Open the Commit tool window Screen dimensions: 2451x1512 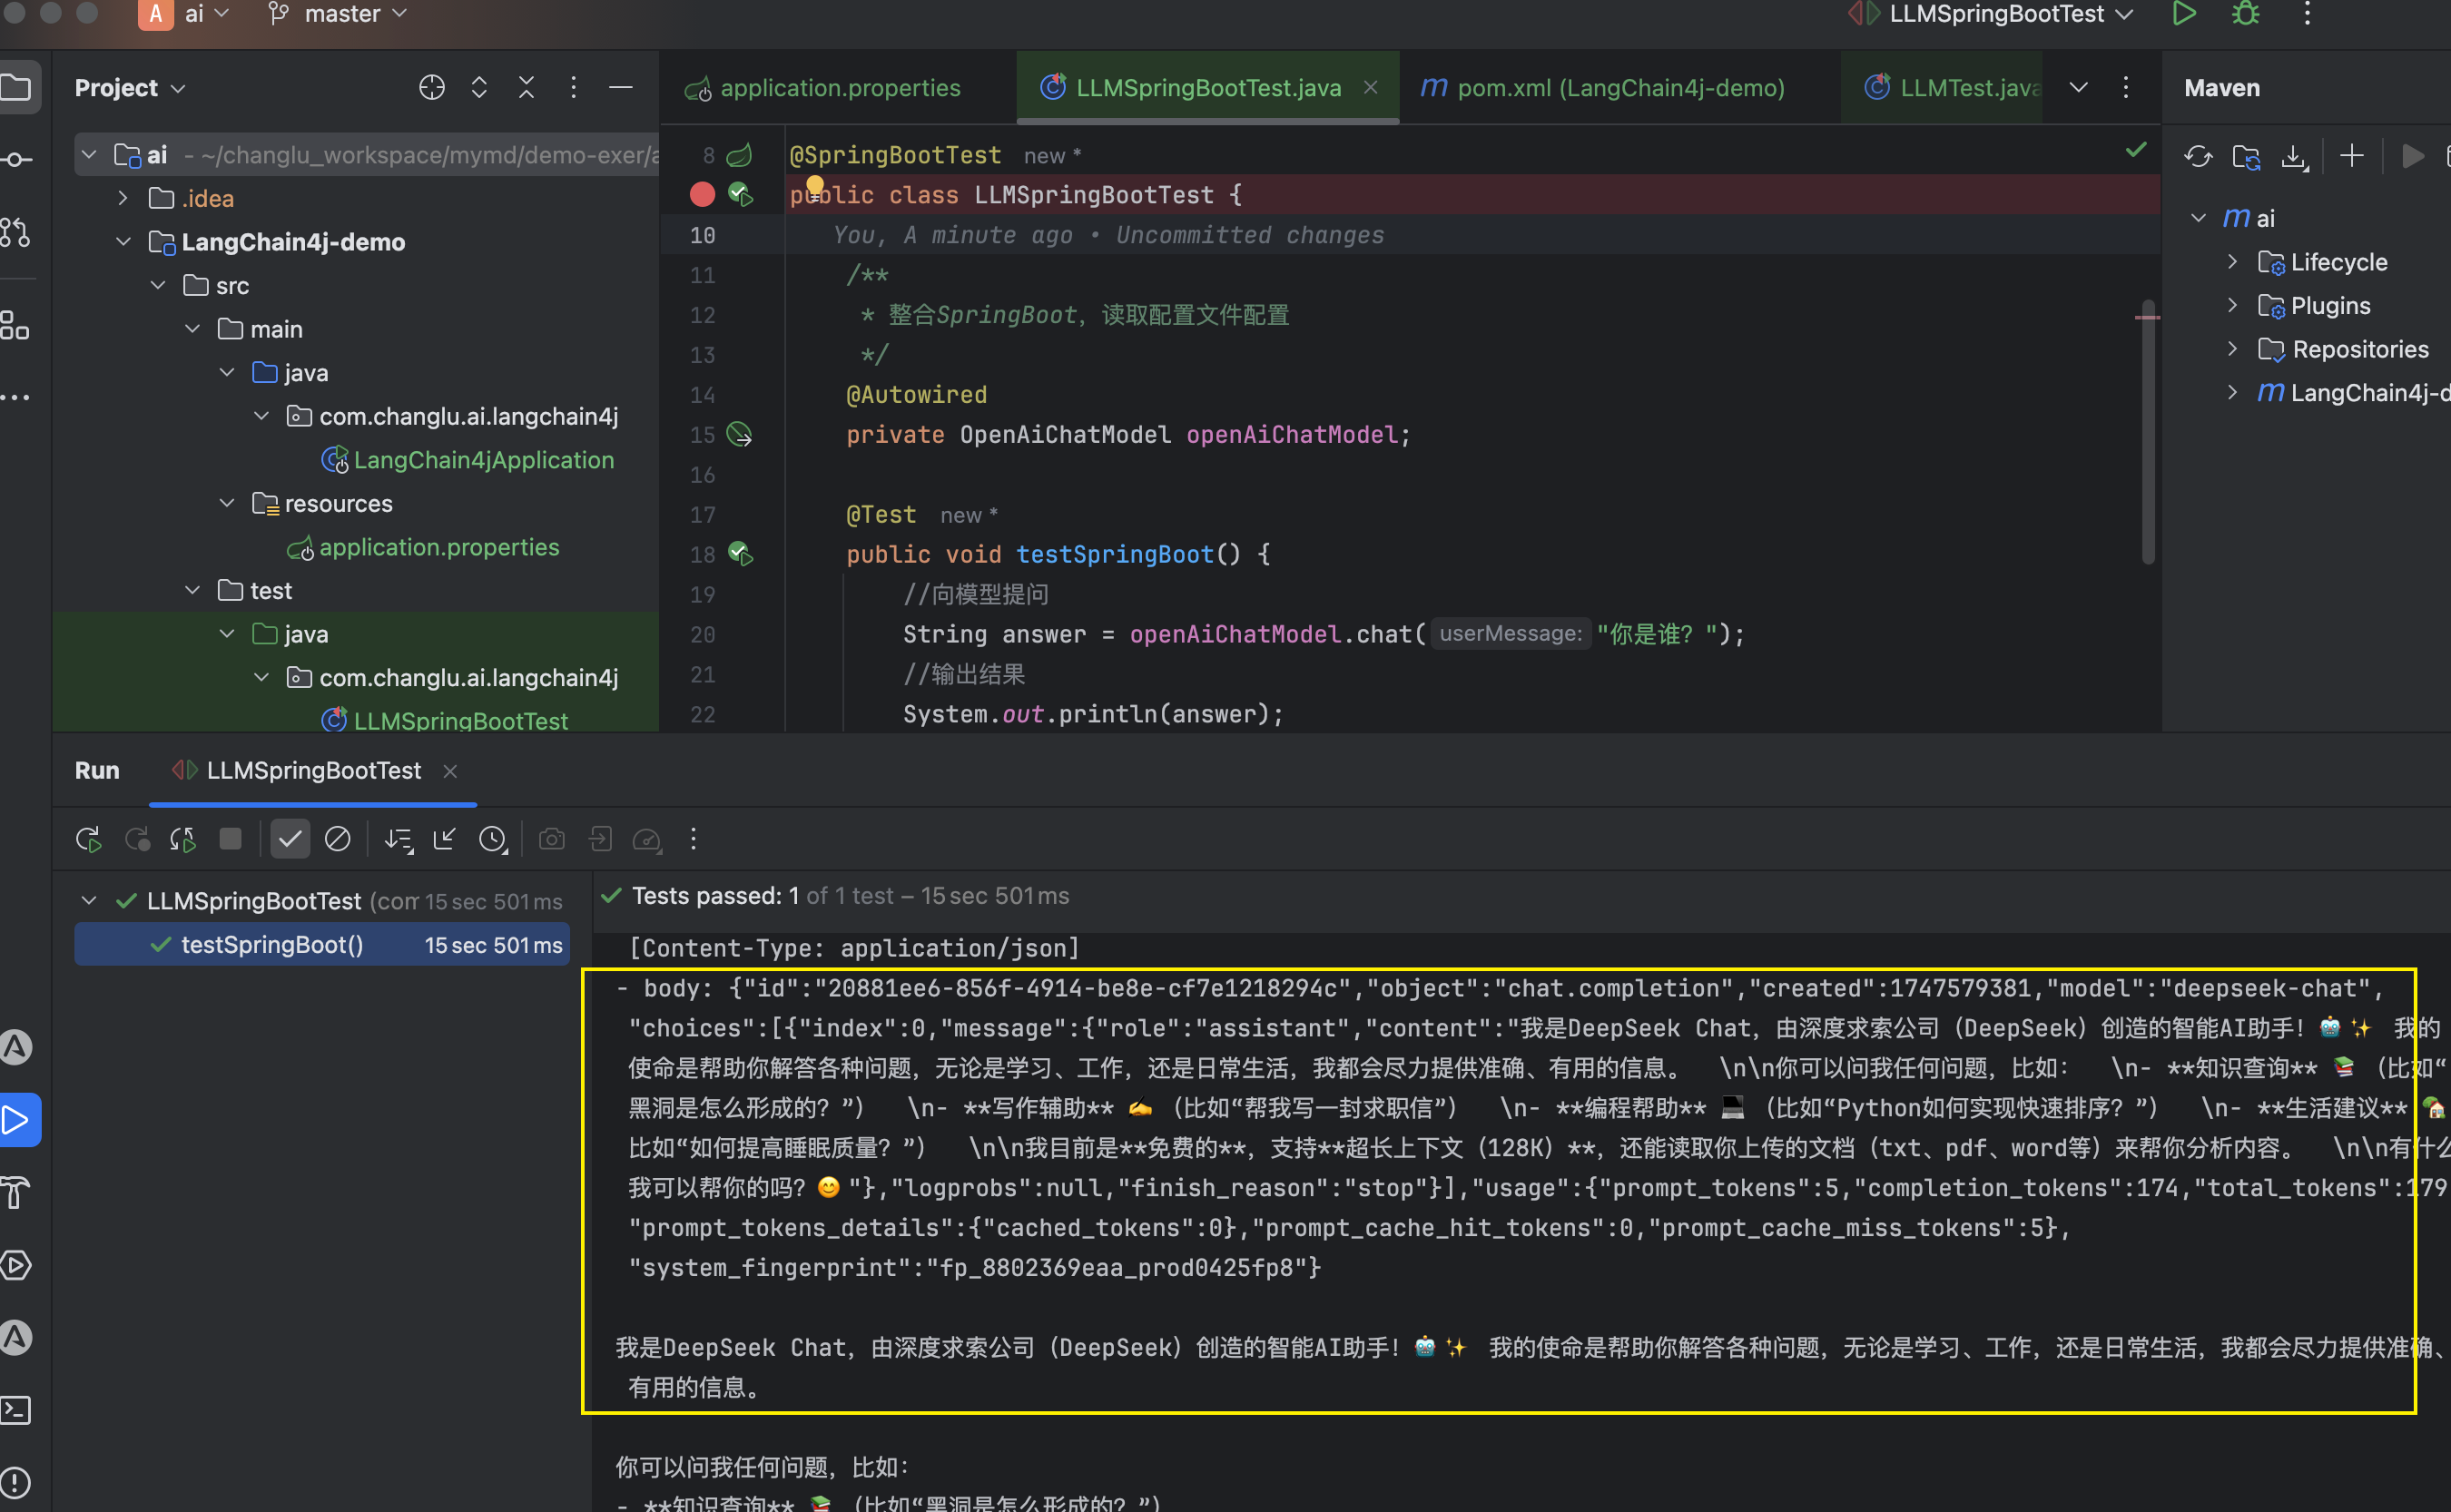click(18, 160)
